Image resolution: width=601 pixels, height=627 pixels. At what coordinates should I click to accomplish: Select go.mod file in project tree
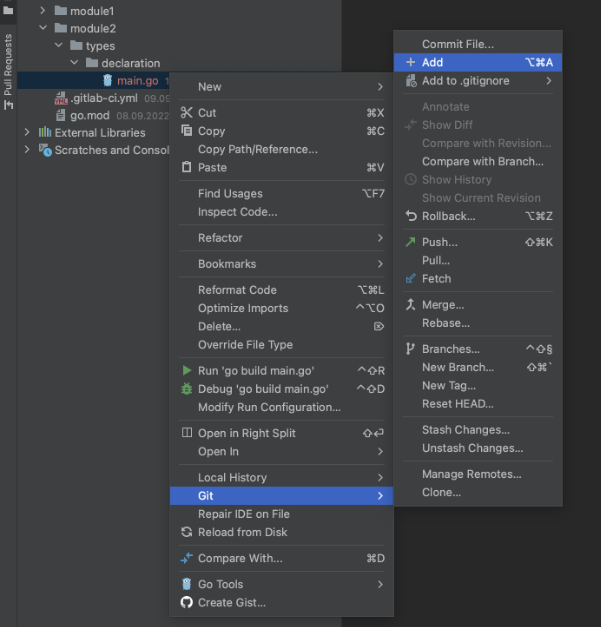(x=90, y=115)
